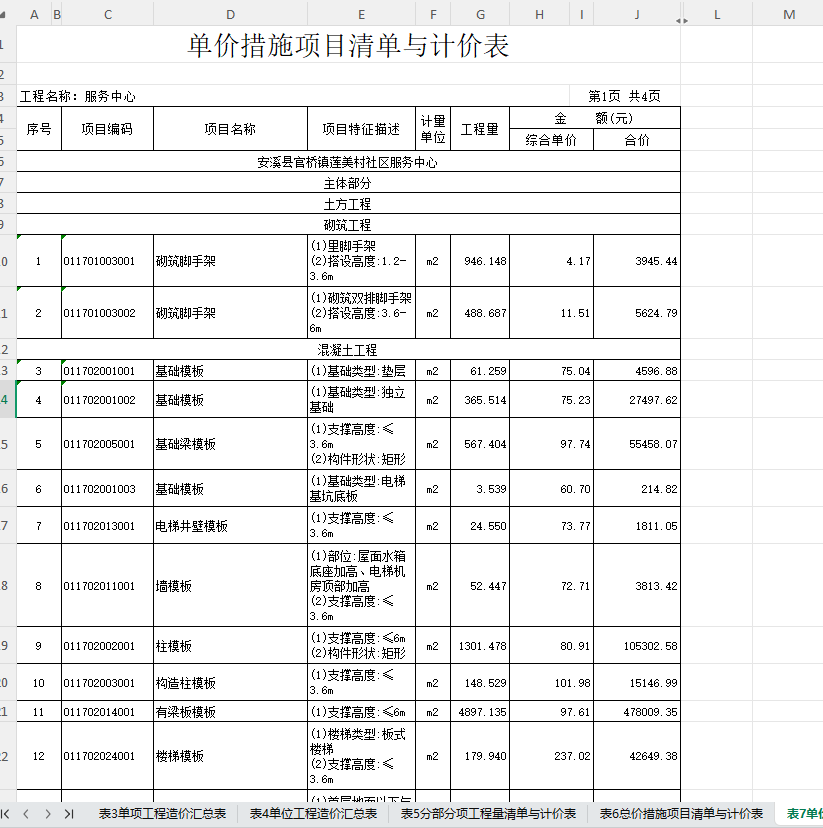823x828 pixels.
Task: Select column B header
Action: 56,15
